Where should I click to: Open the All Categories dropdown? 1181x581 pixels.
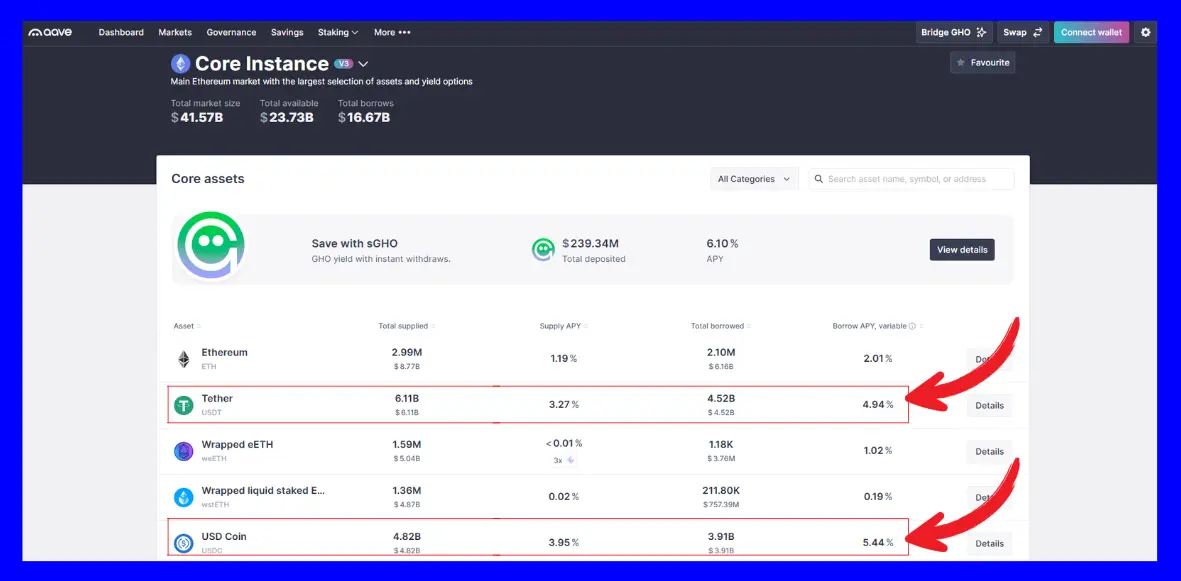tap(755, 179)
